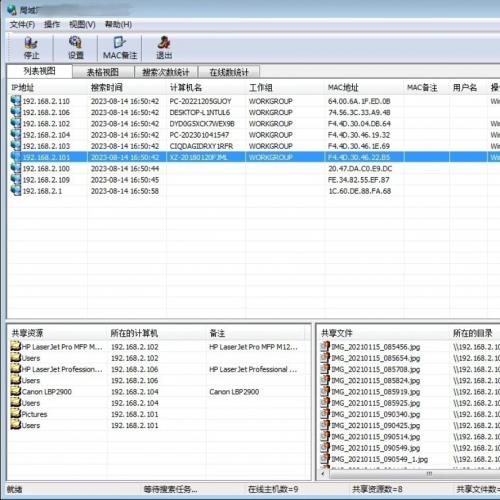
Task: Click search time 2023-08-14 16:50:58
Action: (125, 191)
